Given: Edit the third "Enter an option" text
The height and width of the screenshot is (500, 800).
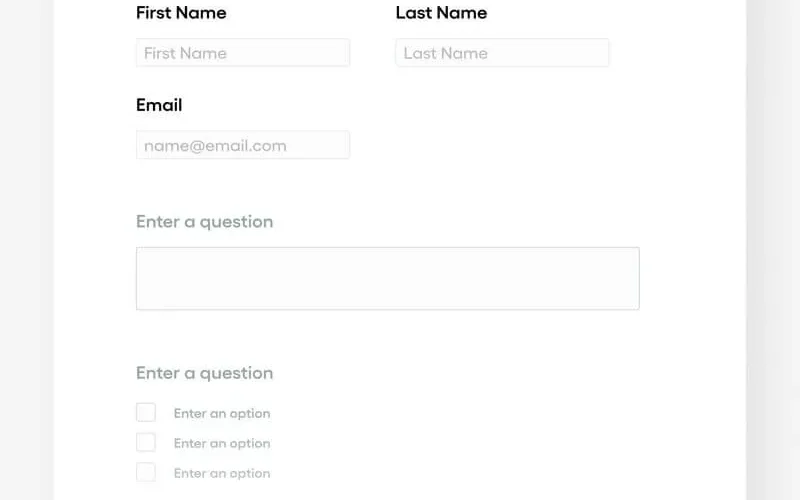Looking at the screenshot, I should click(222, 474).
